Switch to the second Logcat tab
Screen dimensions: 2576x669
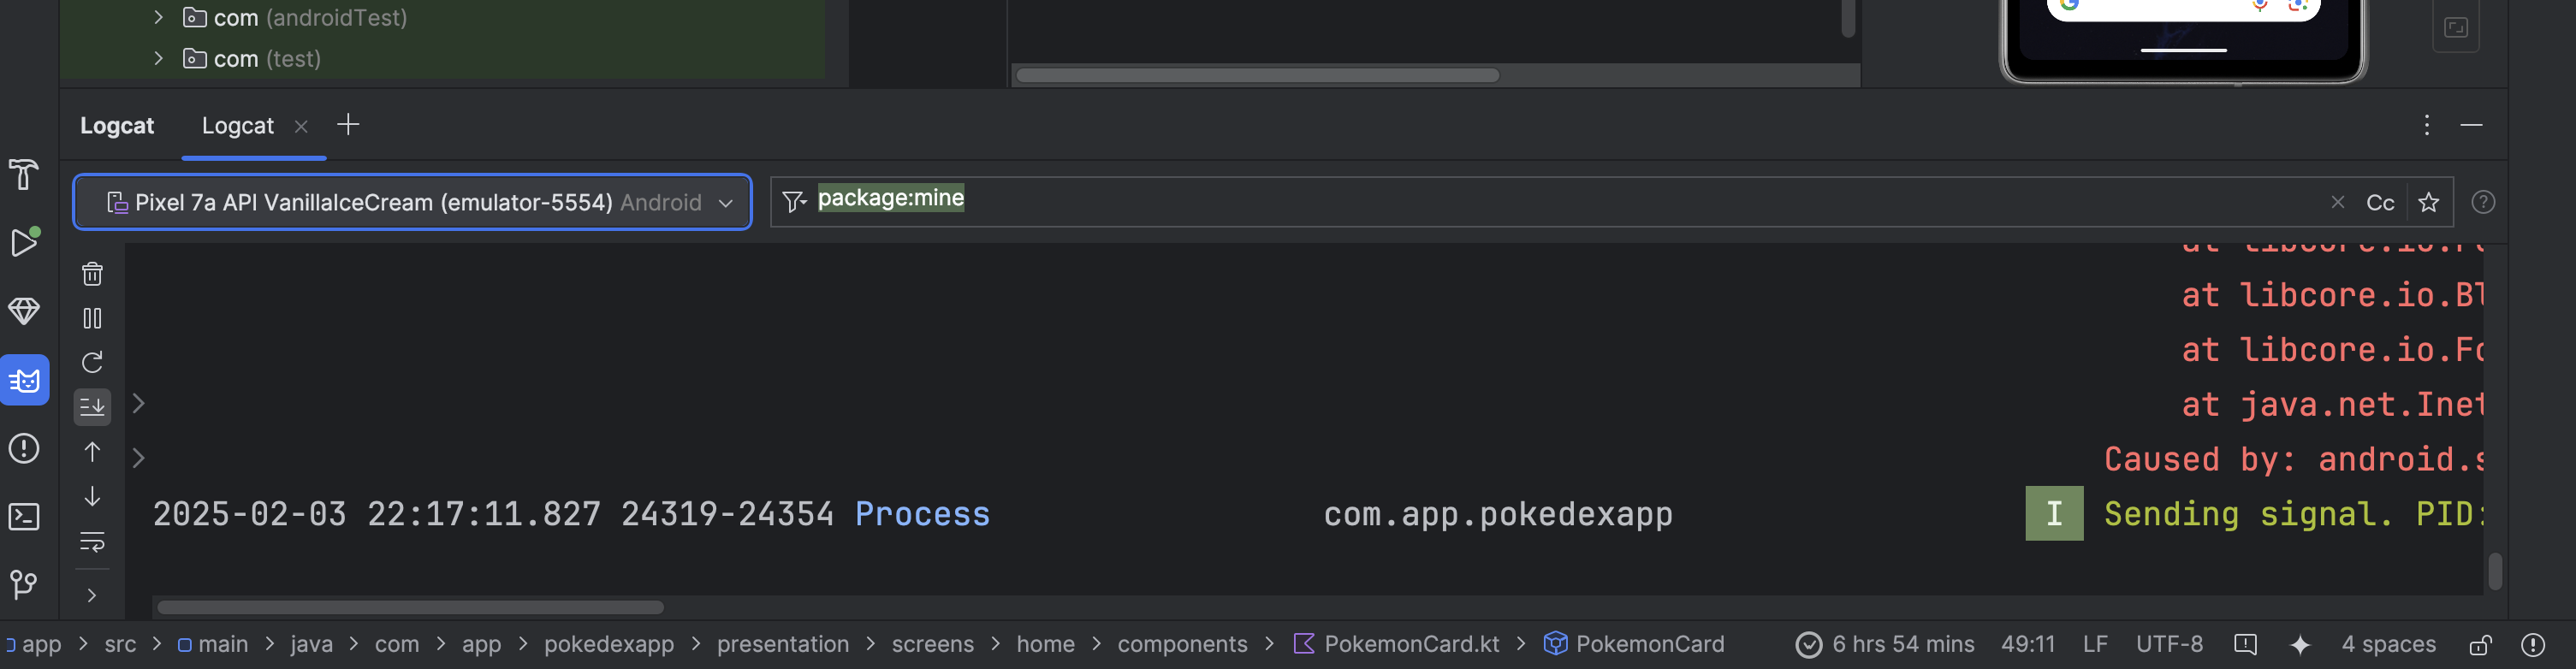tap(237, 126)
